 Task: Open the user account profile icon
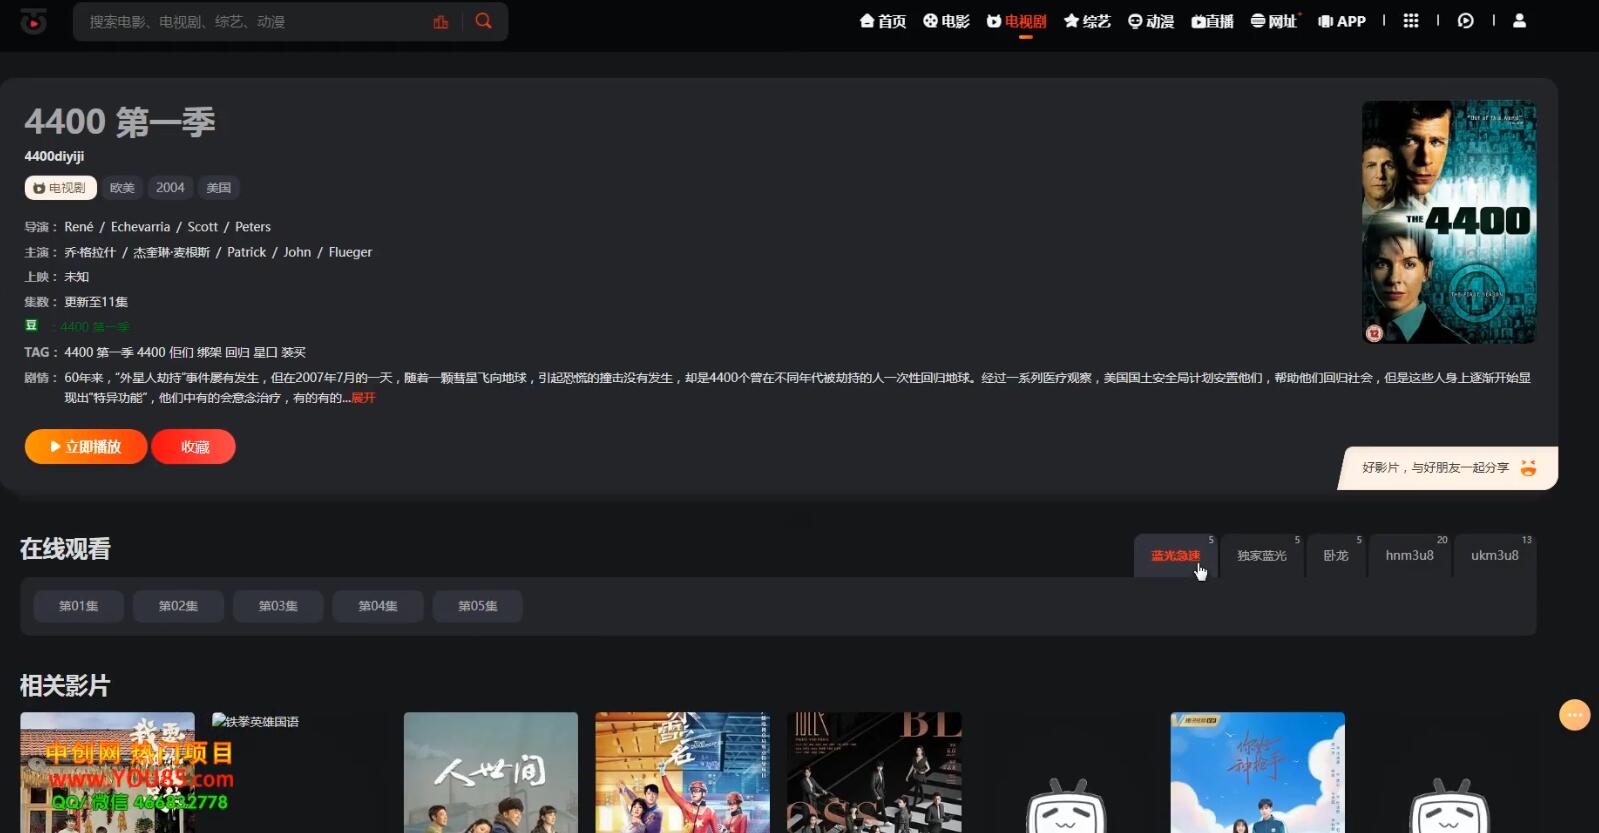pos(1519,21)
